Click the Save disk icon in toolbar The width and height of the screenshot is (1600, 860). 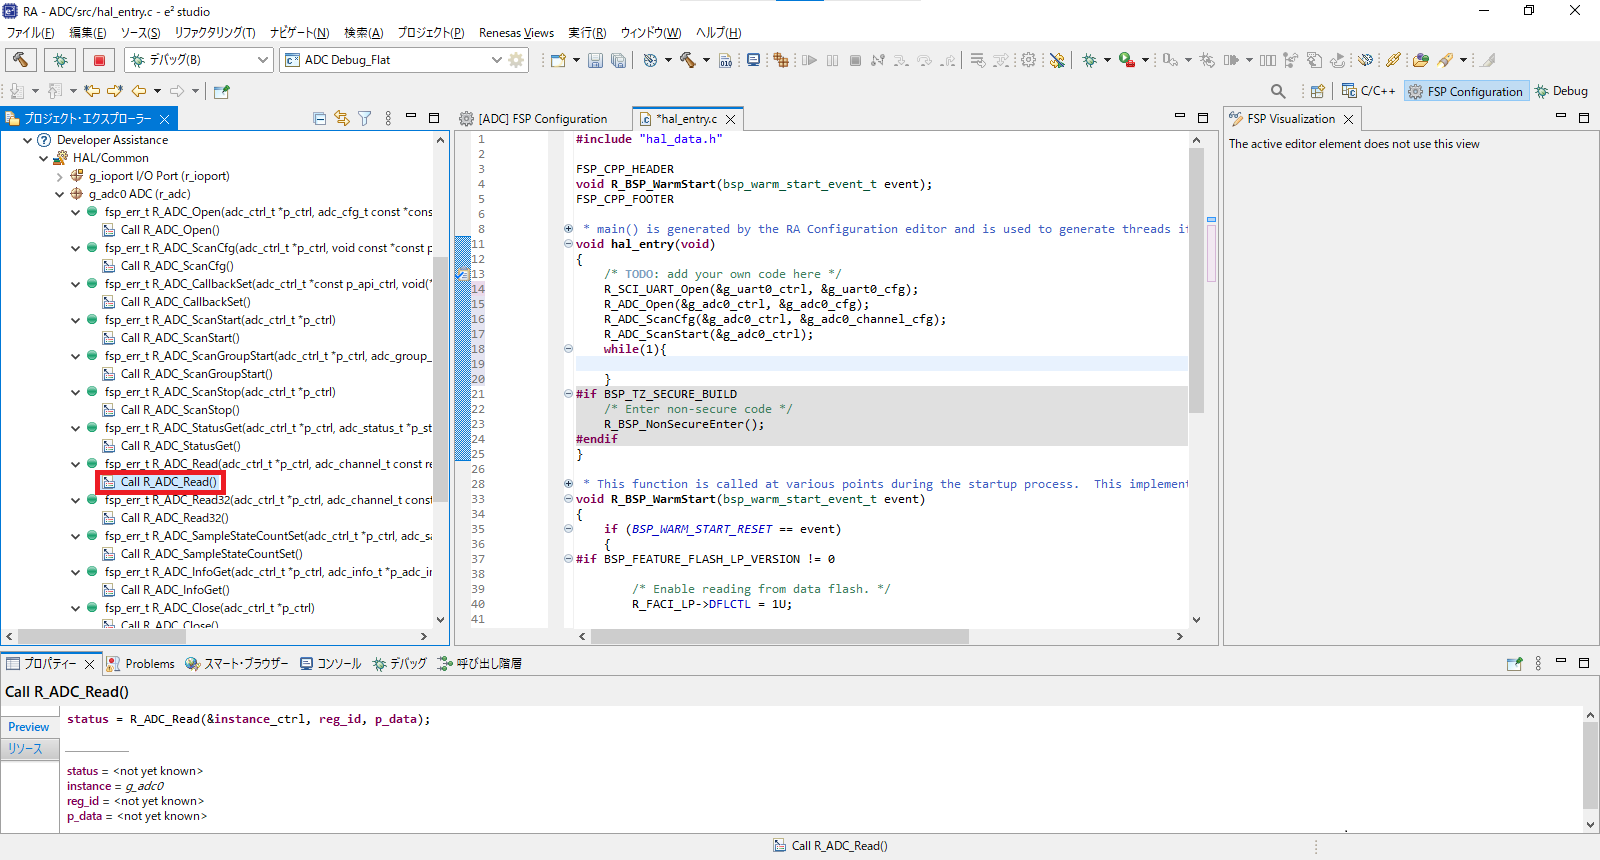point(595,60)
